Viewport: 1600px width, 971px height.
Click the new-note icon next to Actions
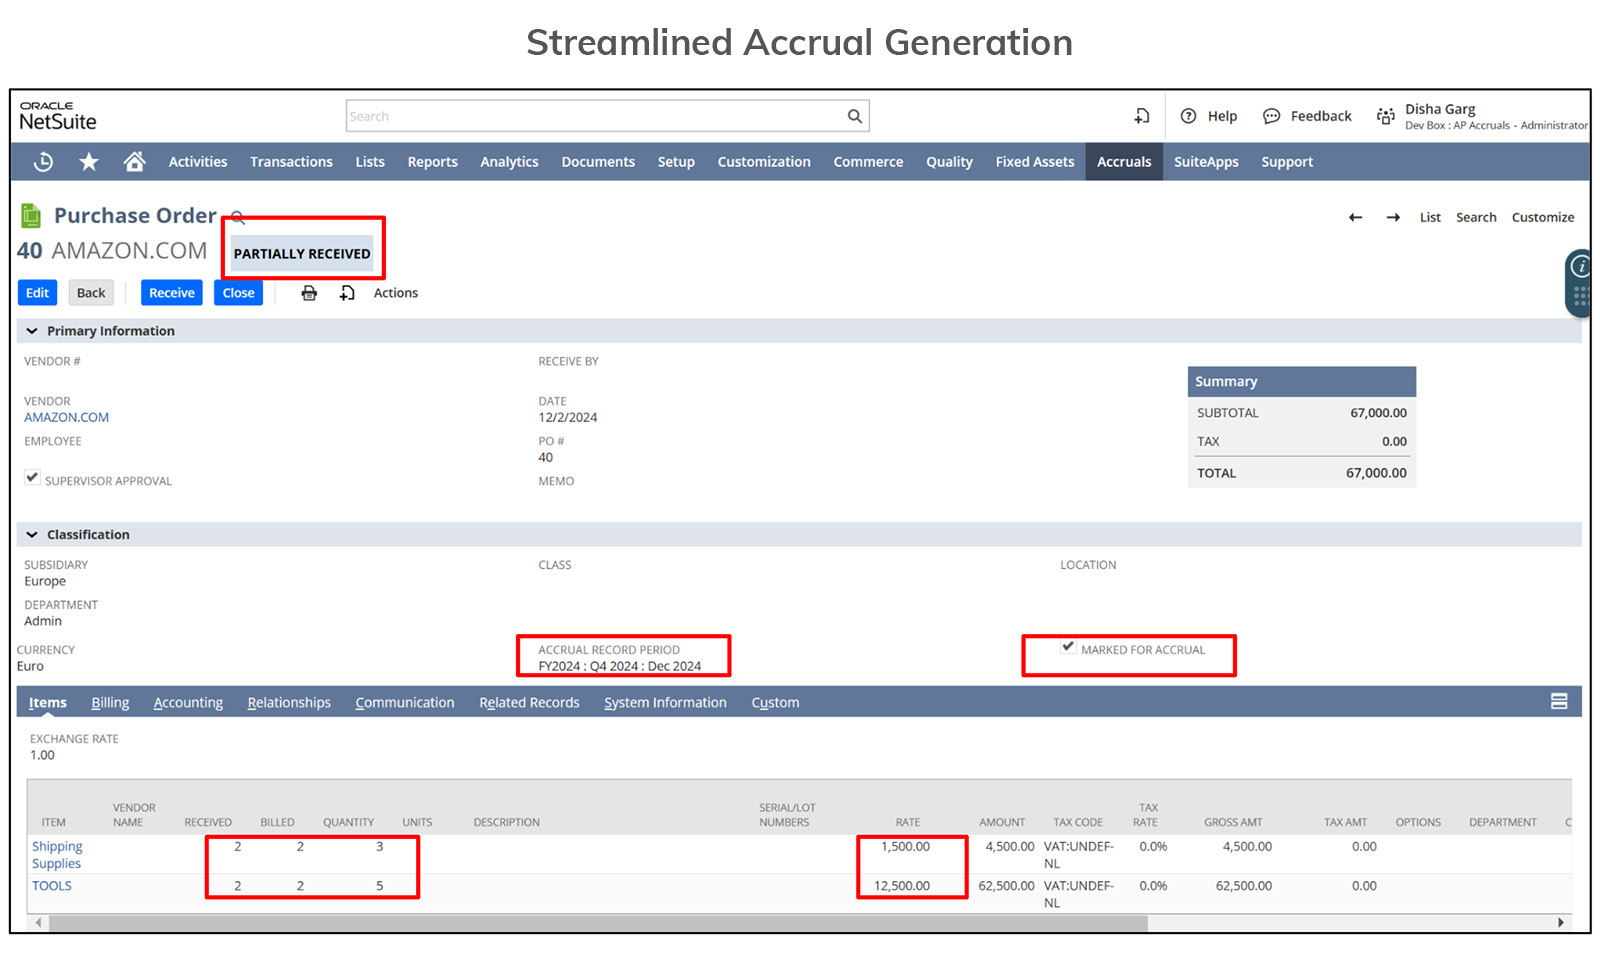click(347, 293)
